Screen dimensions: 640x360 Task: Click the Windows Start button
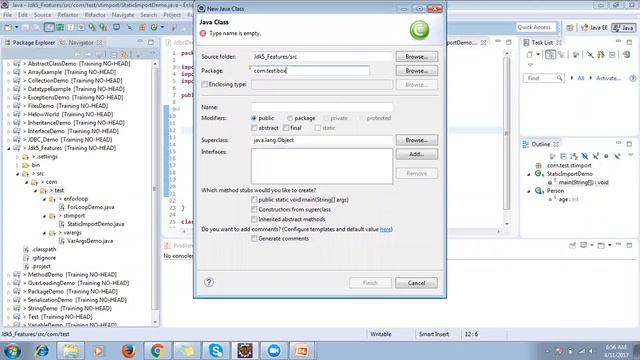click(12, 351)
